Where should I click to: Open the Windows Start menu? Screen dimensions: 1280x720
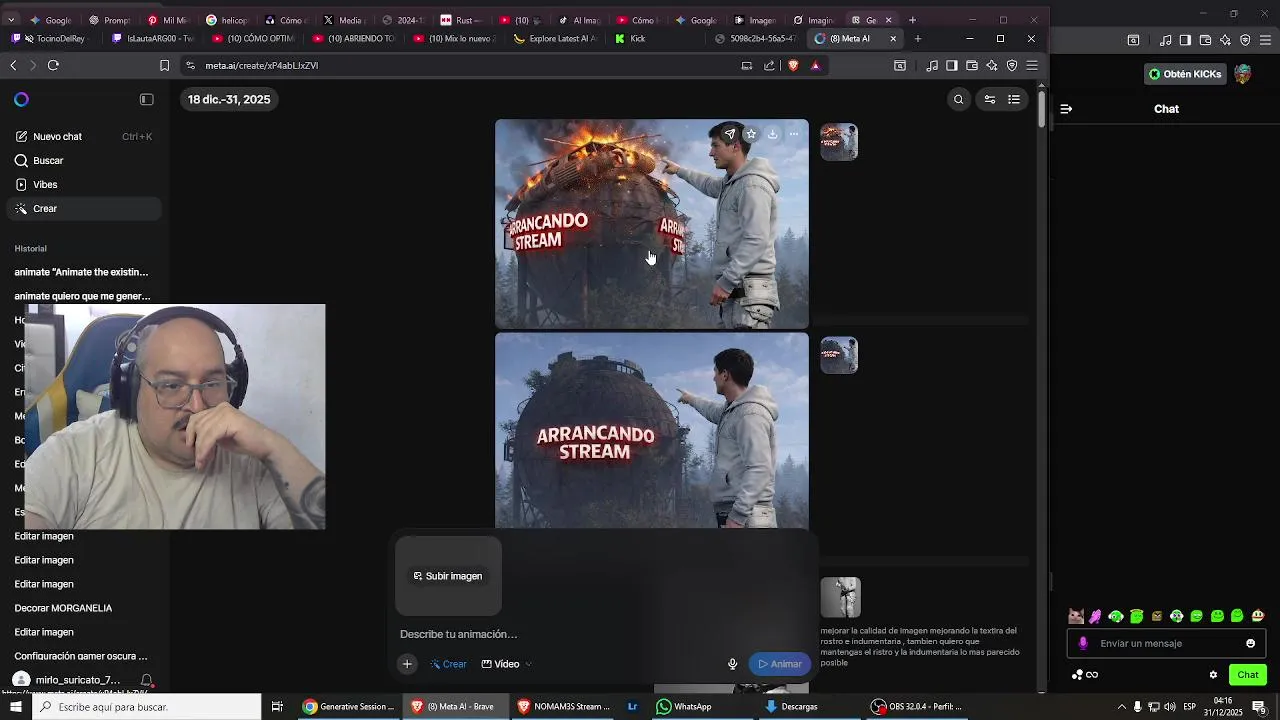pyautogui.click(x=15, y=707)
